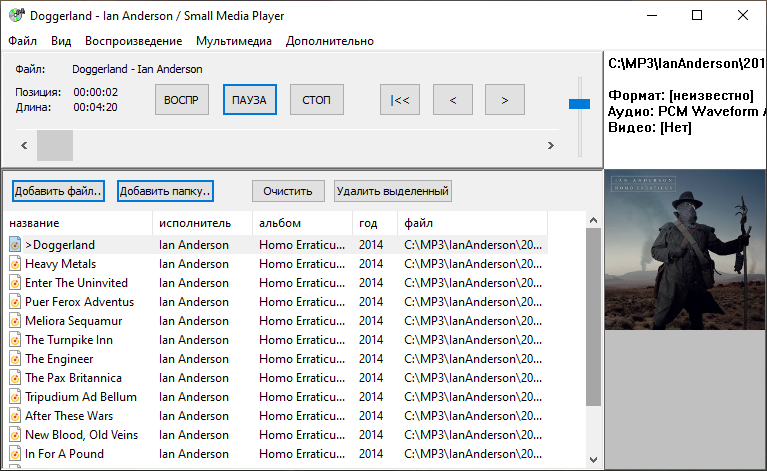
Task: Click the Homo Erraticus album cover thumbnail
Action: pos(685,250)
